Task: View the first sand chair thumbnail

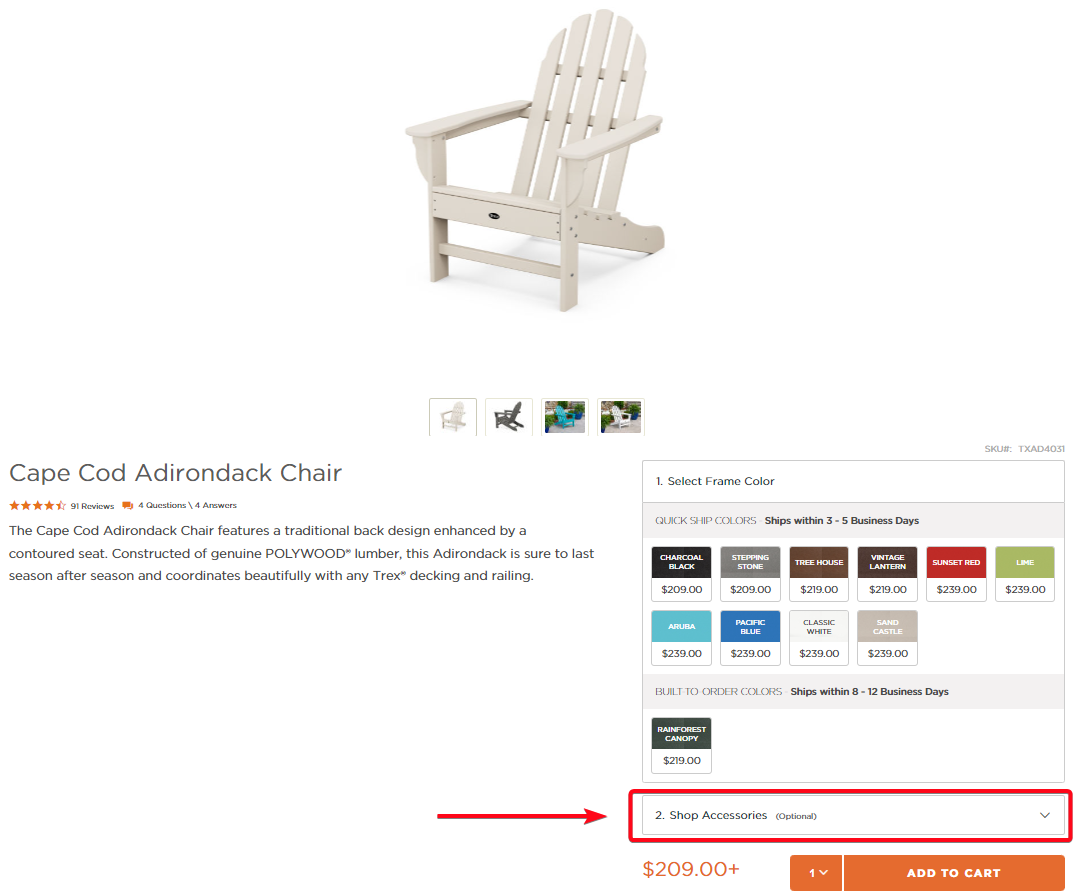Action: point(453,416)
